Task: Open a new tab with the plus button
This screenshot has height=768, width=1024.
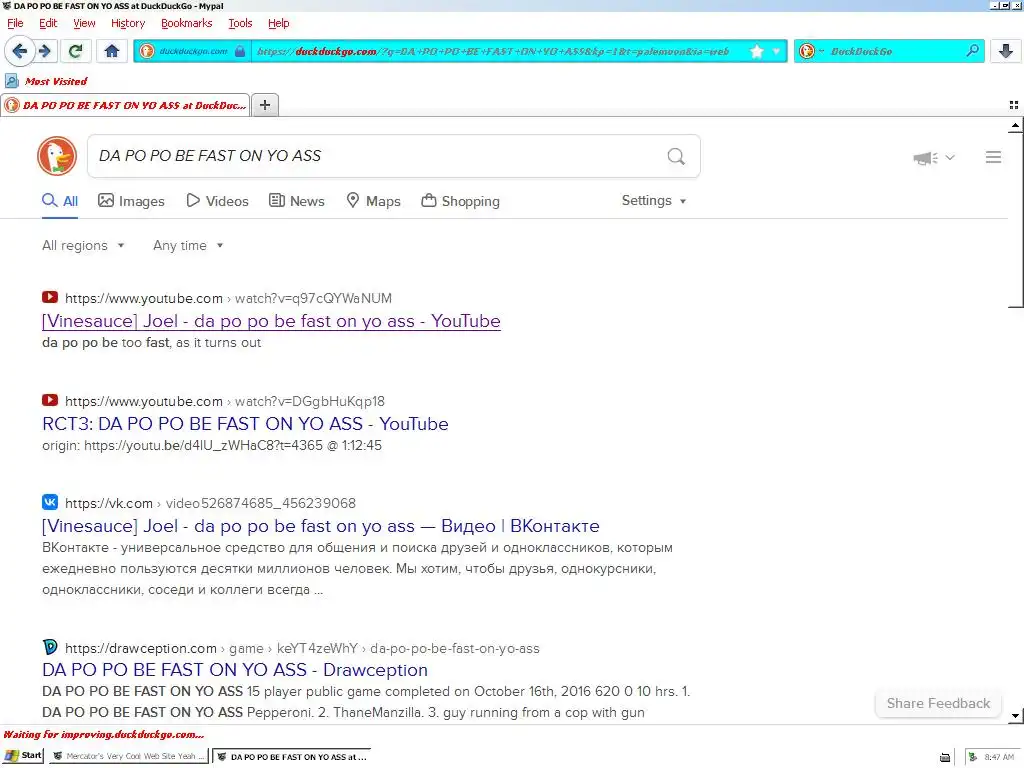Action: coord(265,105)
